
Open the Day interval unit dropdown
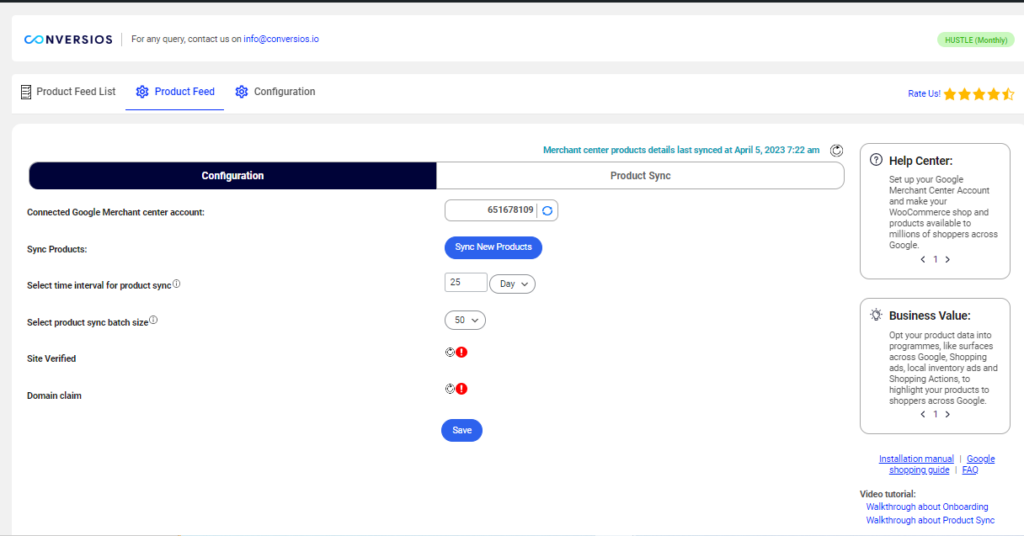click(513, 284)
